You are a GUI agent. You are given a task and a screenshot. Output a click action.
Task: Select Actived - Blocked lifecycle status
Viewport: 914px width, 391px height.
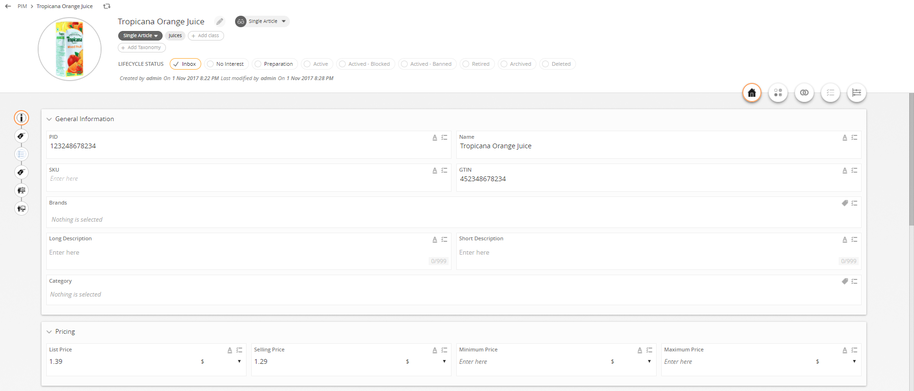(365, 64)
